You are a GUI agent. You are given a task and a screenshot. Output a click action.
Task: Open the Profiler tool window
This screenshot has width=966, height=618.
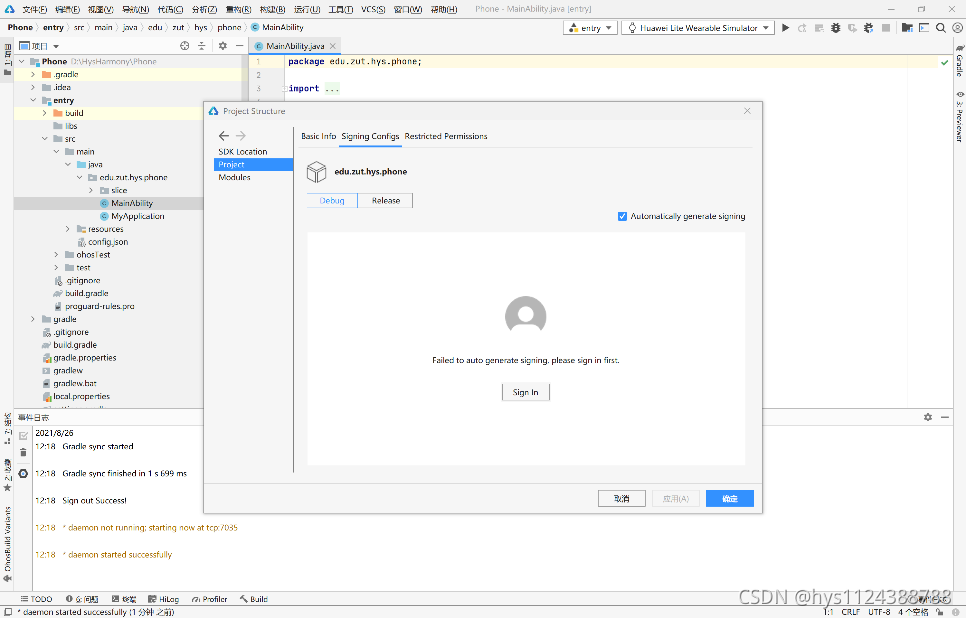(x=209, y=599)
